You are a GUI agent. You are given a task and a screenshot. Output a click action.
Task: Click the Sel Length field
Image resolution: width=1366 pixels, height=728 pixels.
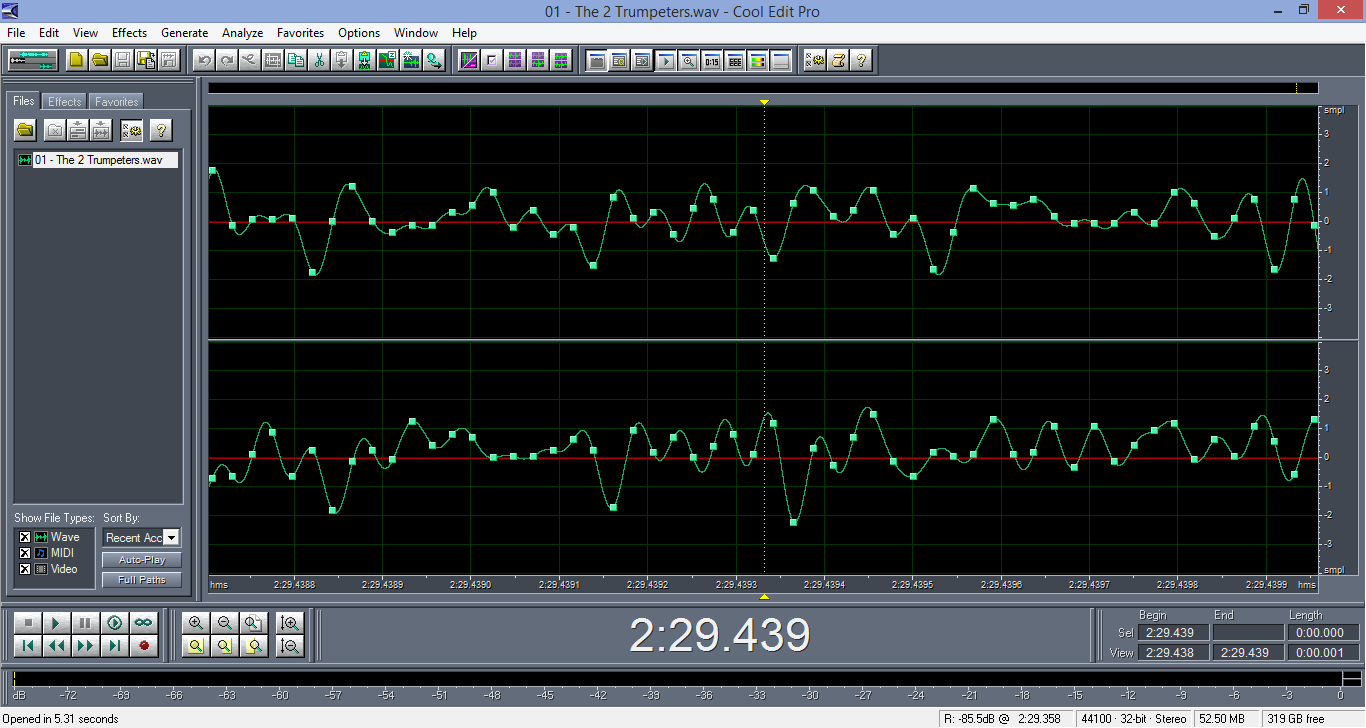[x=1322, y=633]
